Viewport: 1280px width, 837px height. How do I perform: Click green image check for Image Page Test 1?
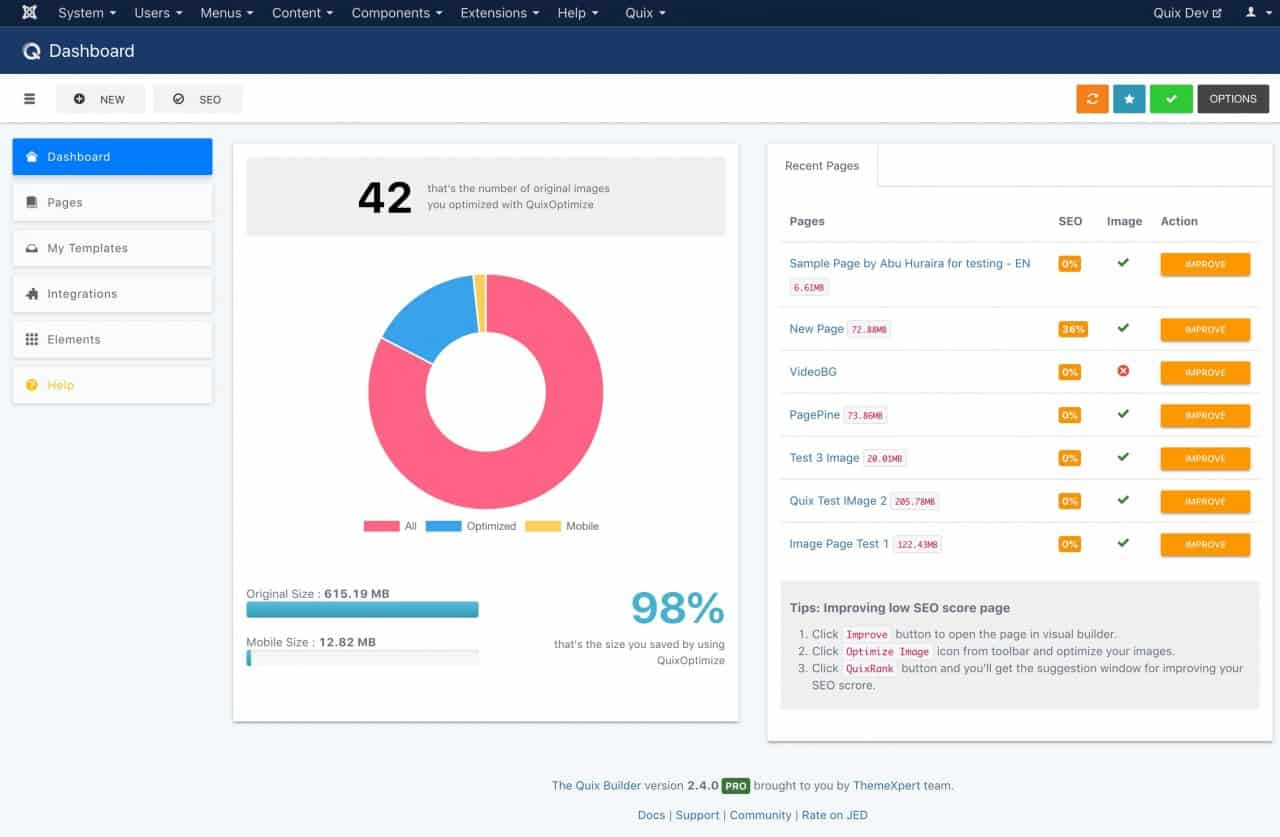1123,543
